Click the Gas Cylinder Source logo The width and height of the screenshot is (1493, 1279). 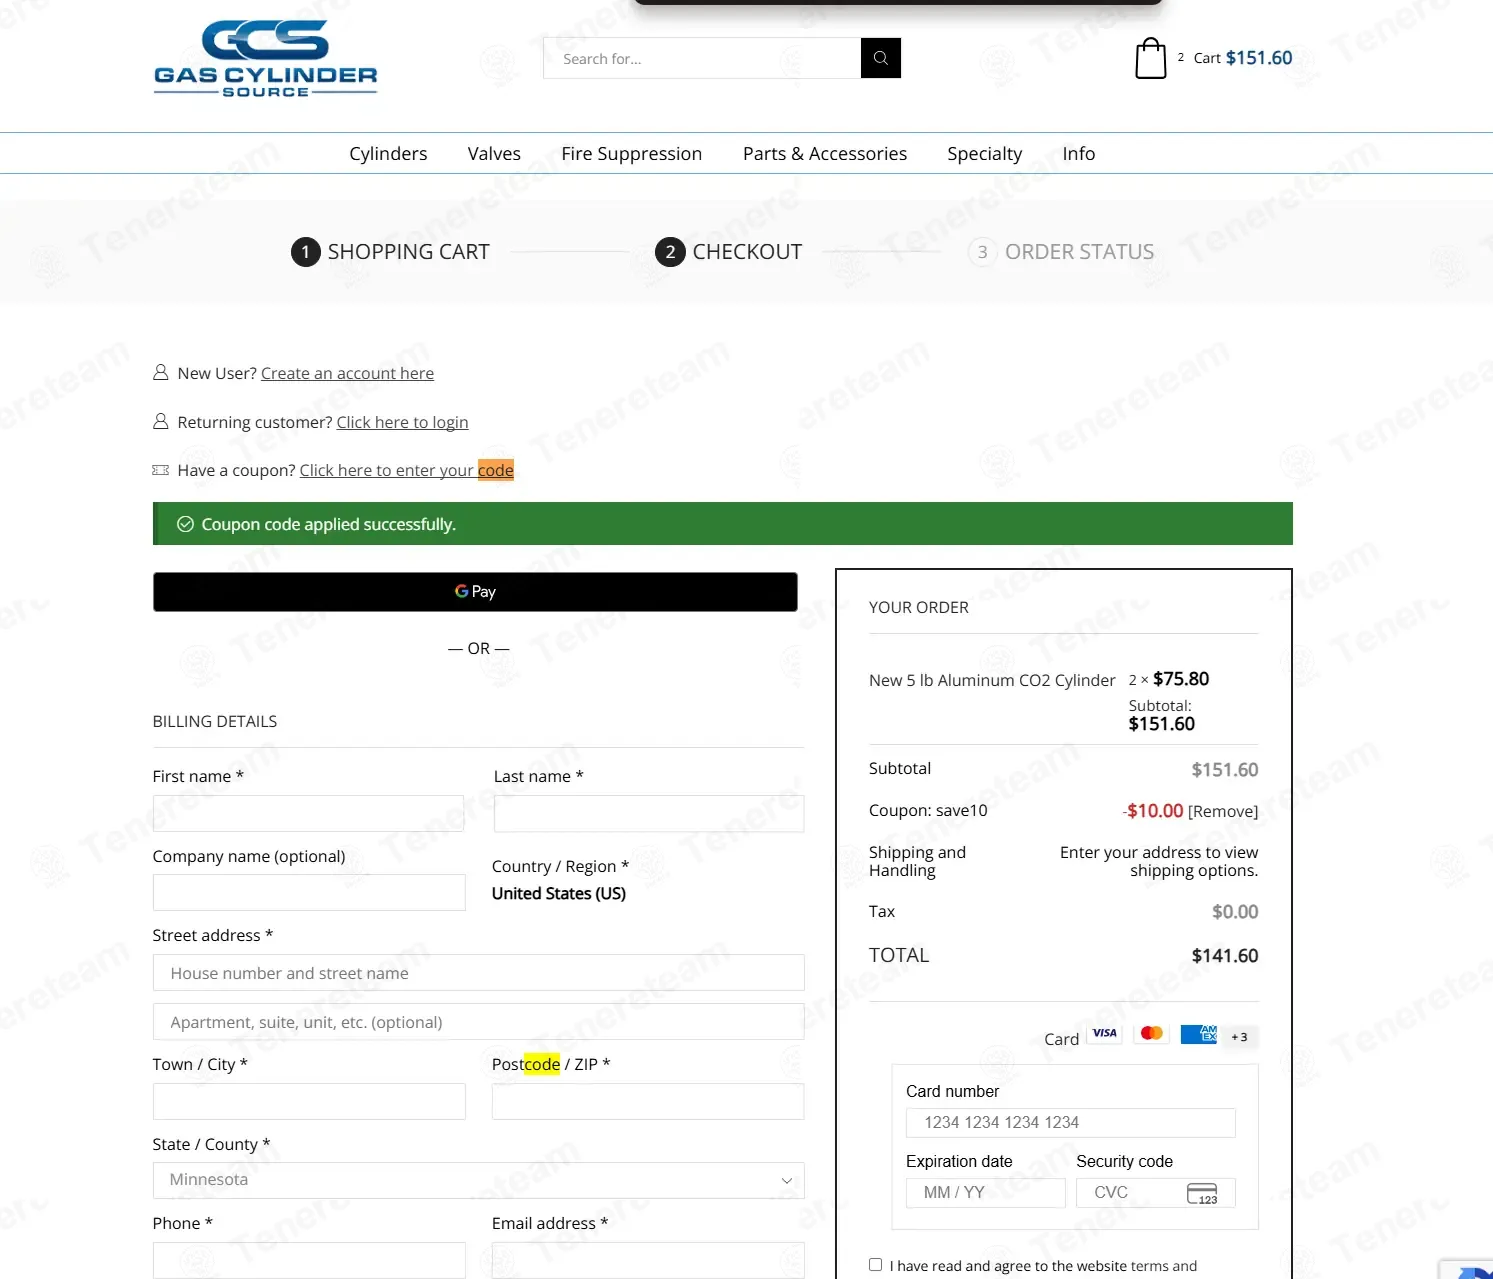point(266,59)
